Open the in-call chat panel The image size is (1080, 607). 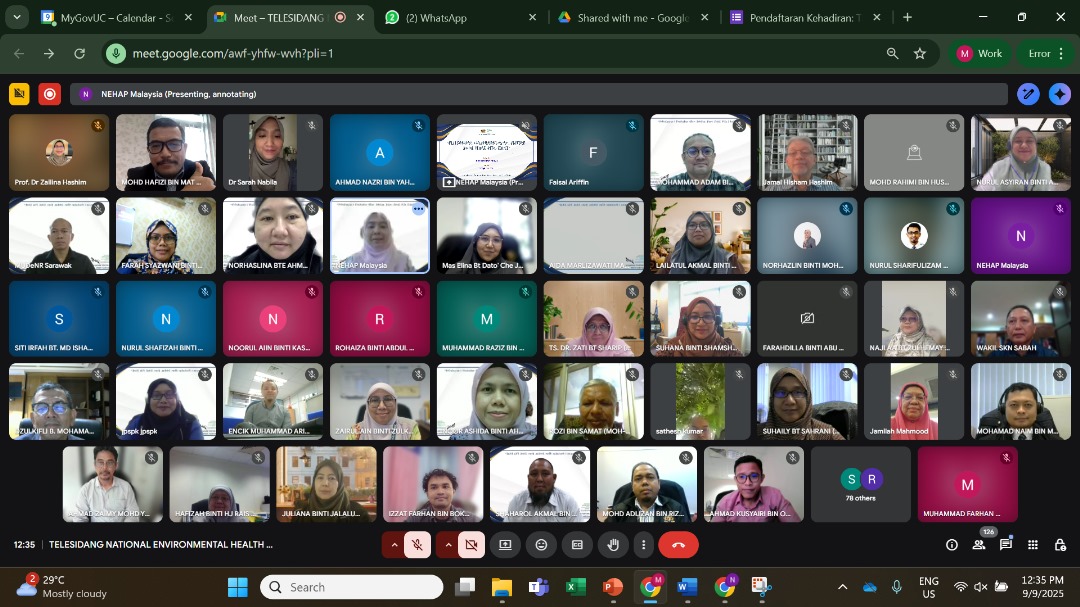click(1006, 545)
